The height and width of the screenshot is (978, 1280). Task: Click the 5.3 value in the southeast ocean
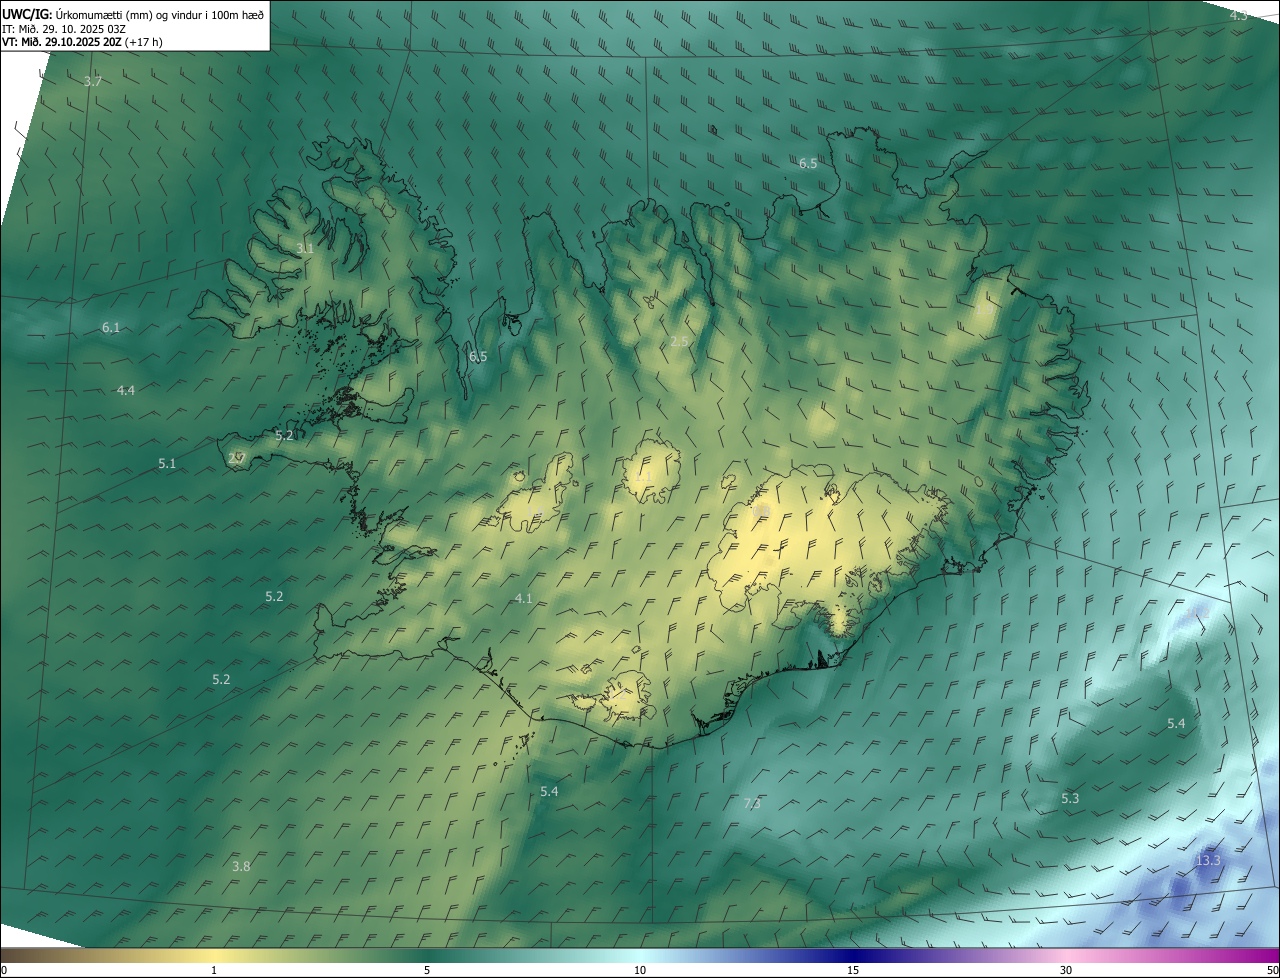pos(1070,799)
